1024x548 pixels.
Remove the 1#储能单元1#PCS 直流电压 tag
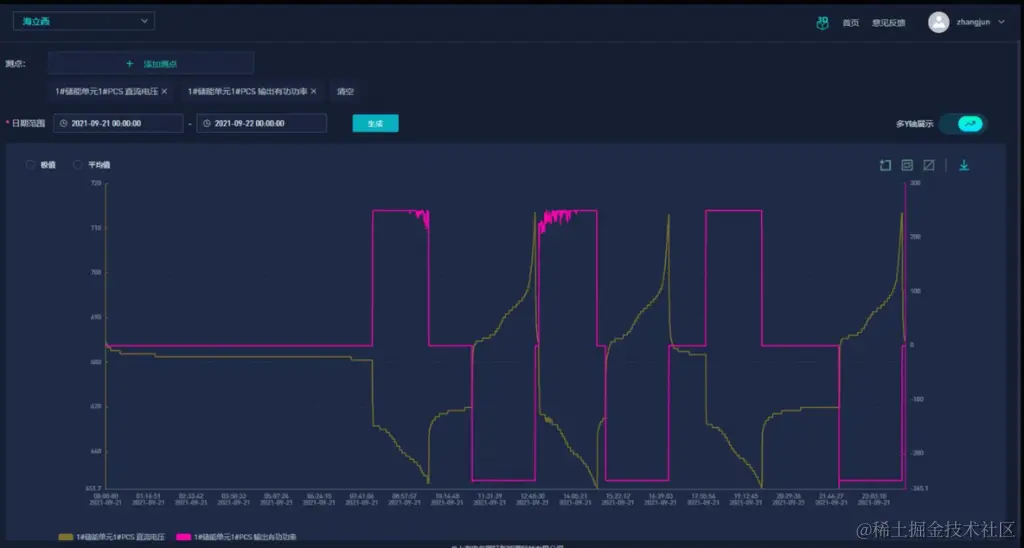164,91
